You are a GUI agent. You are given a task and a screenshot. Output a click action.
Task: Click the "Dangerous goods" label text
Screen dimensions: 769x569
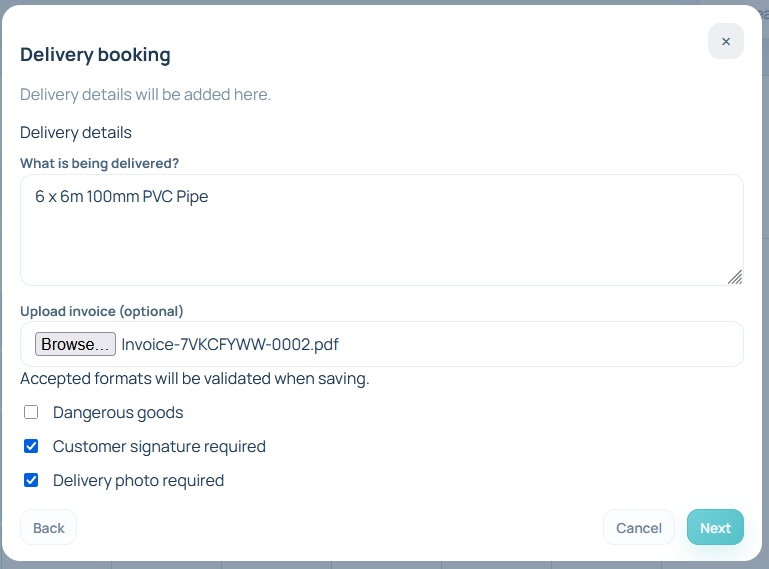point(118,412)
